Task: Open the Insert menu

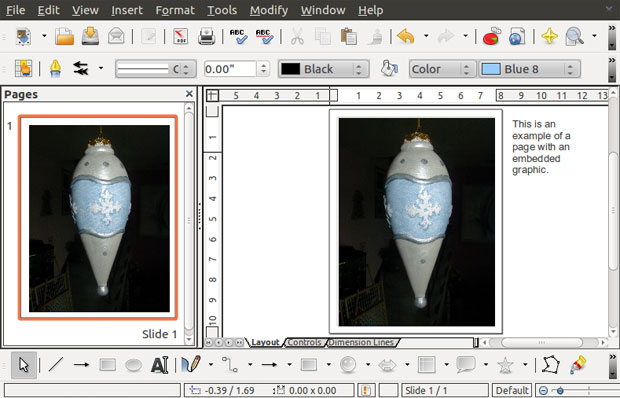Action: [x=127, y=10]
